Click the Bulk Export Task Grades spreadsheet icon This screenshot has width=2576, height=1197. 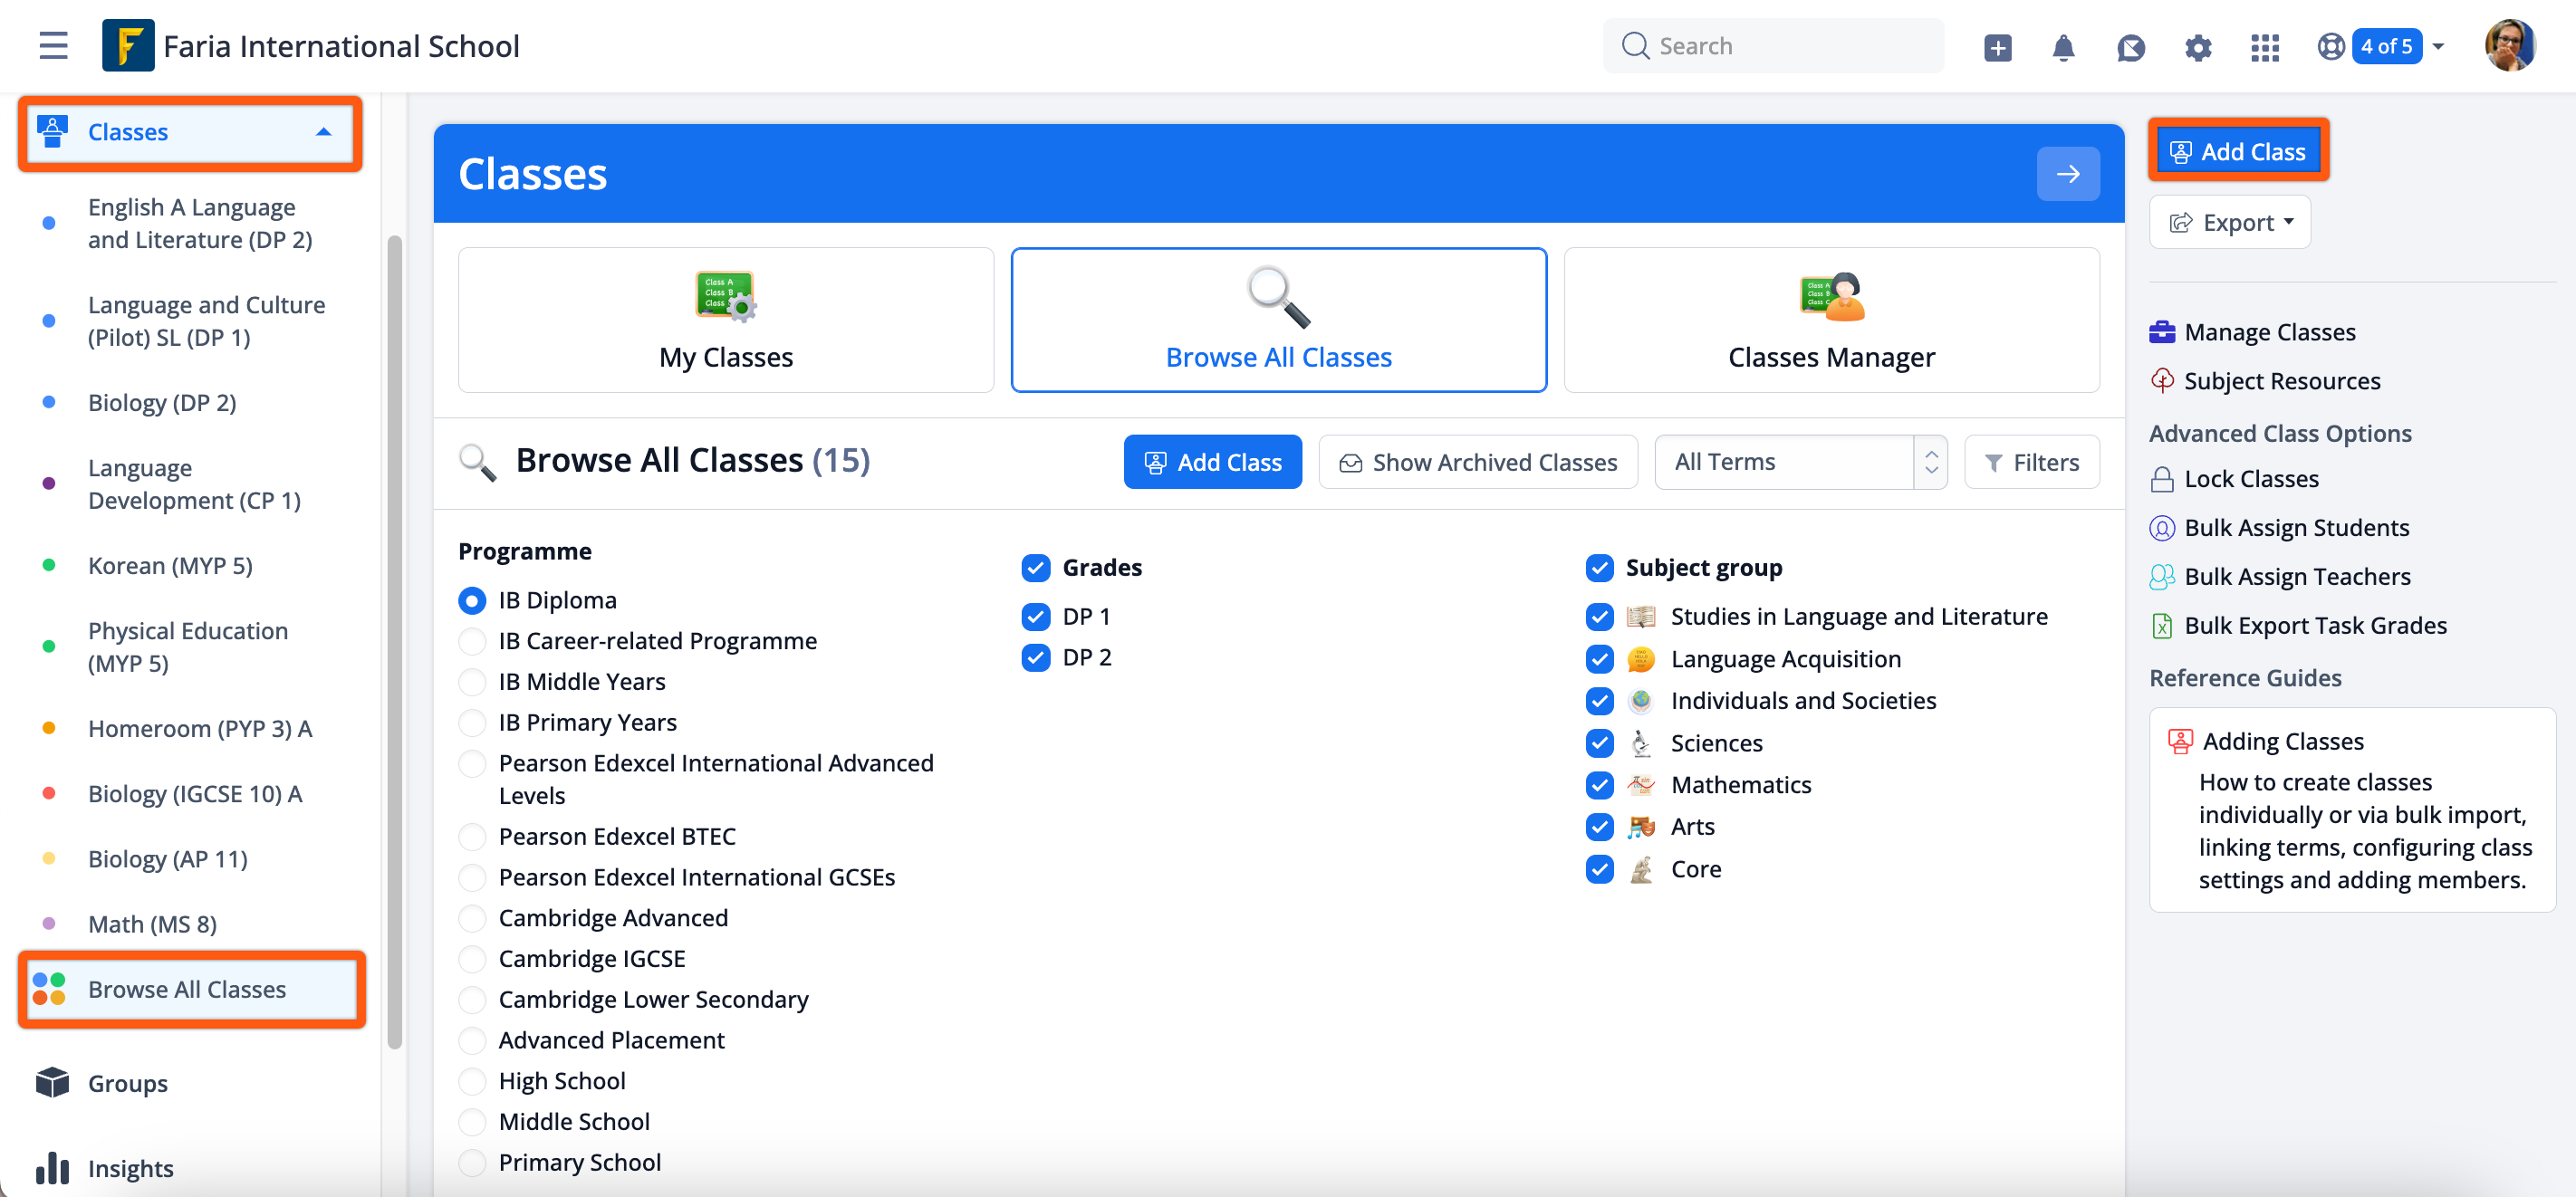pyautogui.click(x=2161, y=626)
